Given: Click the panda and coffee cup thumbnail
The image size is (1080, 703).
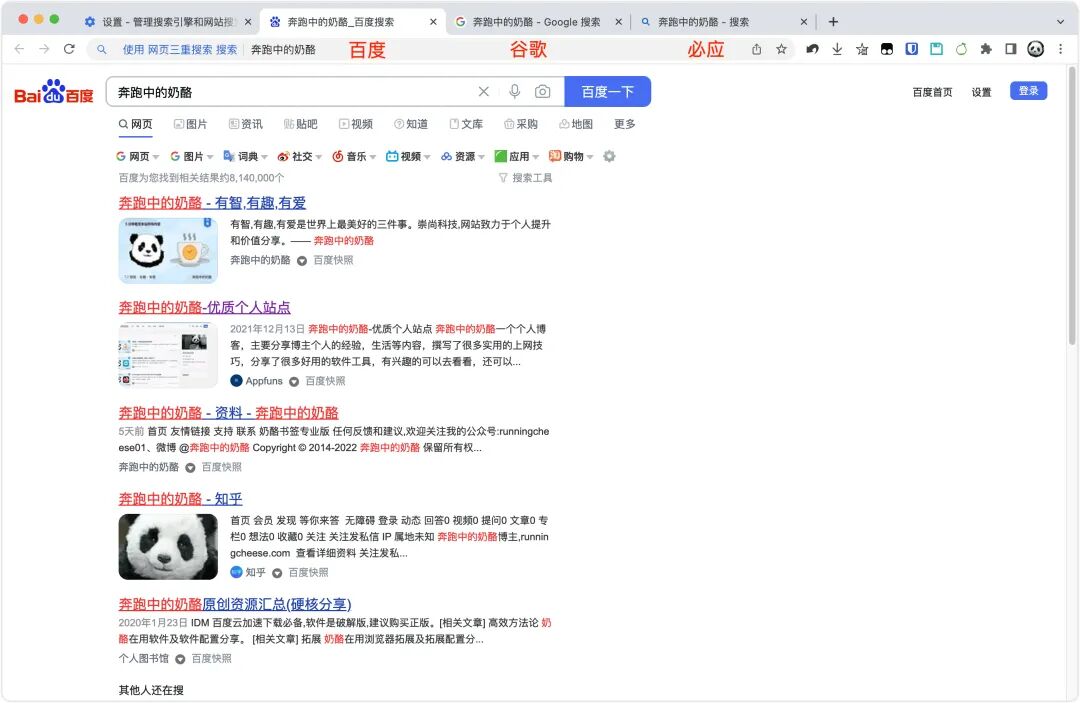Looking at the screenshot, I should point(168,251).
